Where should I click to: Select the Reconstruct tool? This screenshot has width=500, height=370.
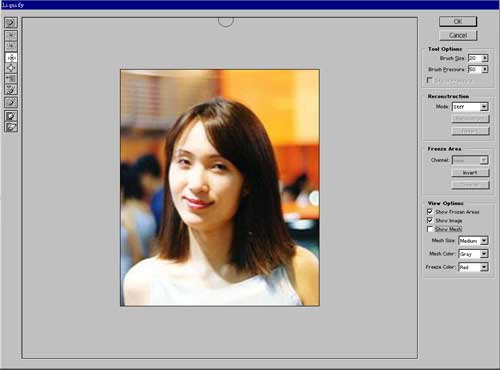tap(11, 102)
